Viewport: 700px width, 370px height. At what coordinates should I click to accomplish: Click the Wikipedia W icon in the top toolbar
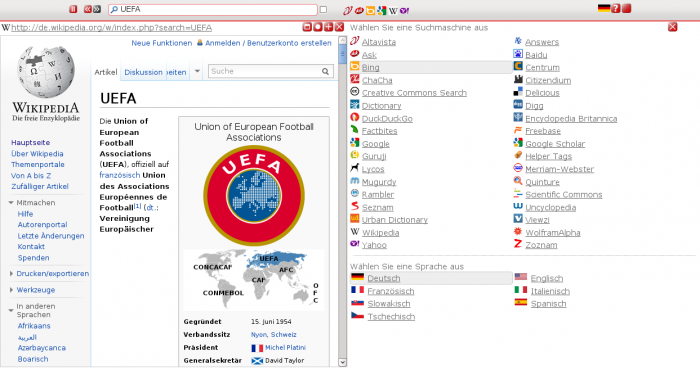393,10
